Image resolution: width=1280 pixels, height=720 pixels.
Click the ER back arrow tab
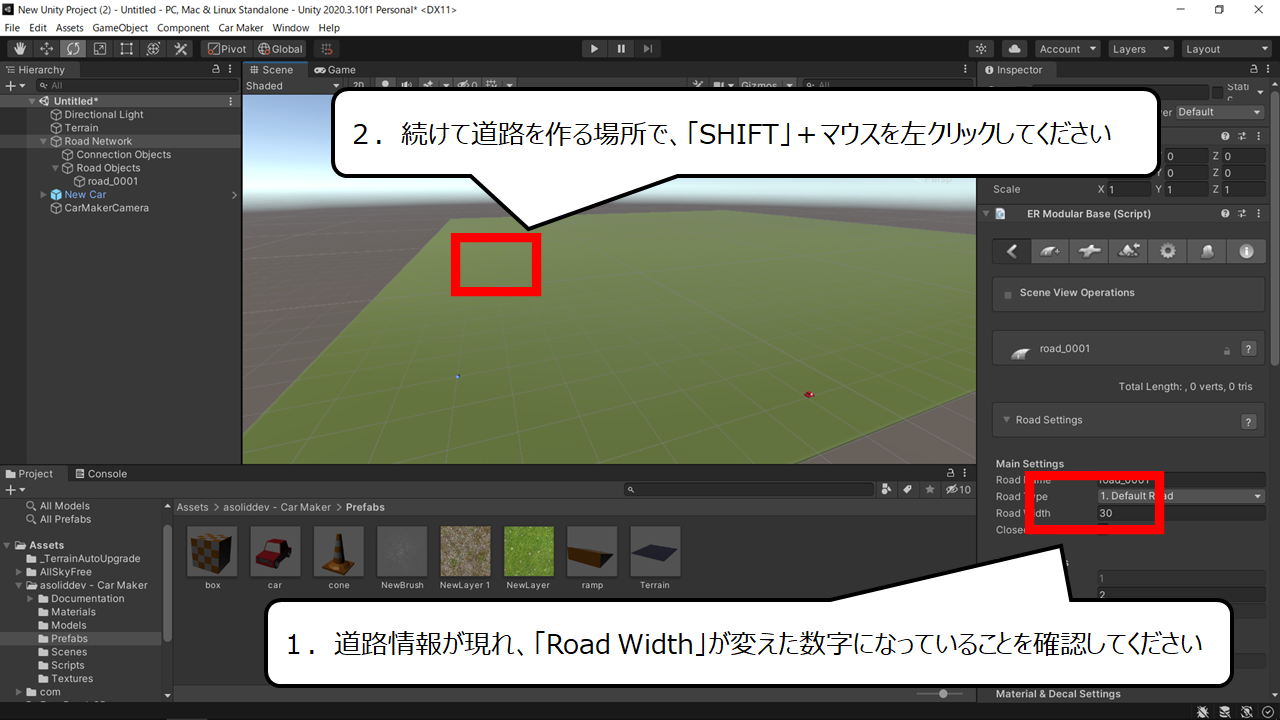pos(1012,252)
